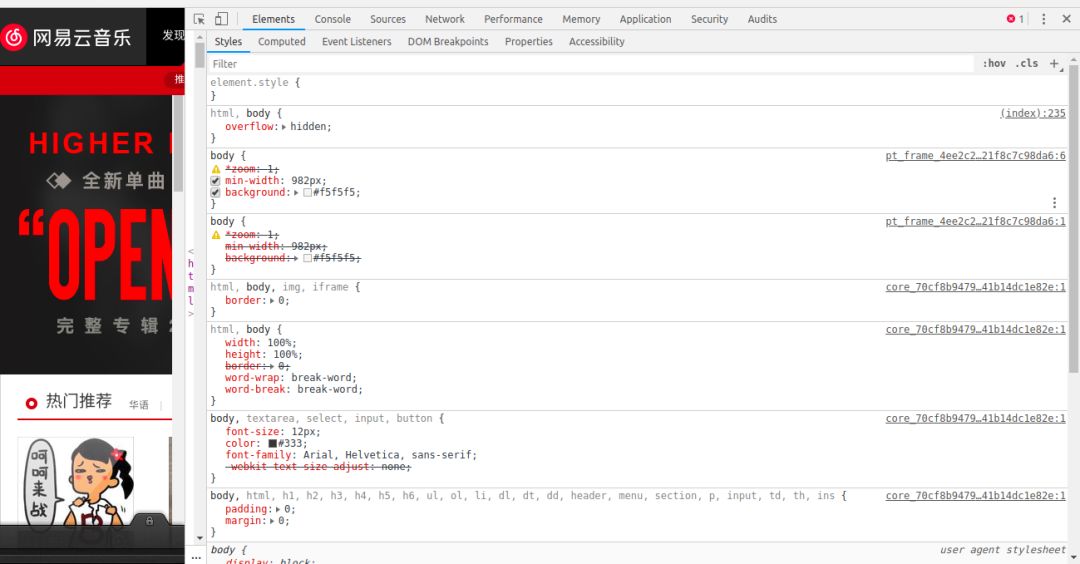
Task: Add new style rule with plus icon
Action: pos(1055,63)
